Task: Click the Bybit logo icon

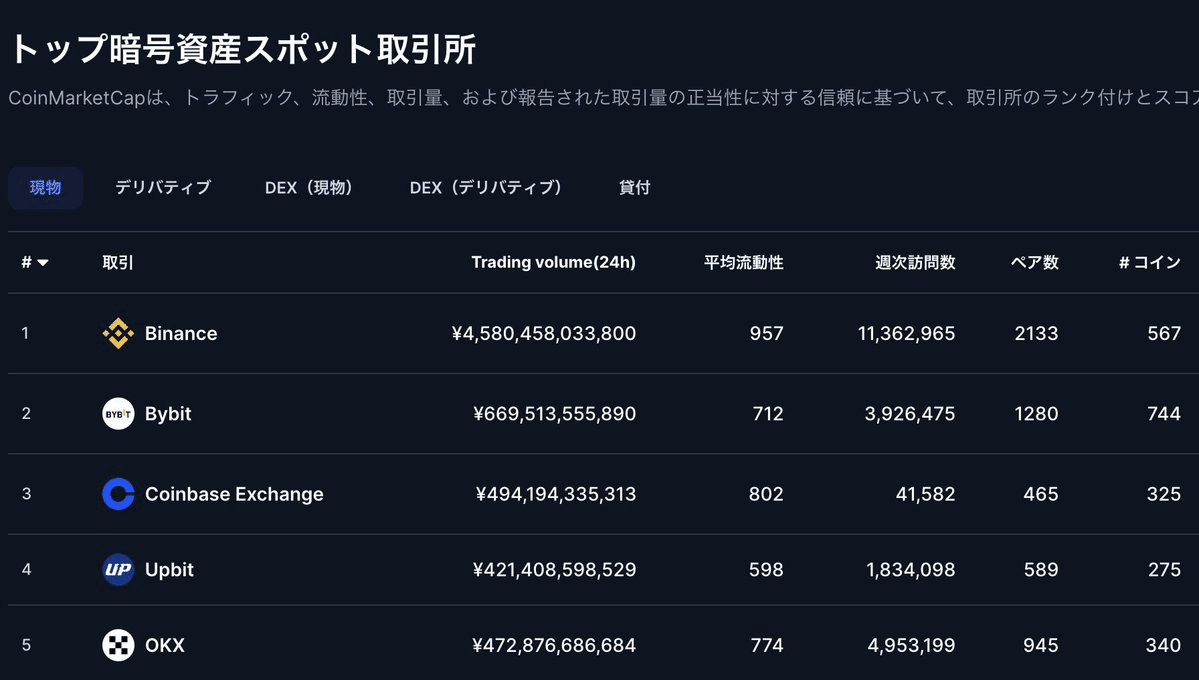Action: coord(118,413)
